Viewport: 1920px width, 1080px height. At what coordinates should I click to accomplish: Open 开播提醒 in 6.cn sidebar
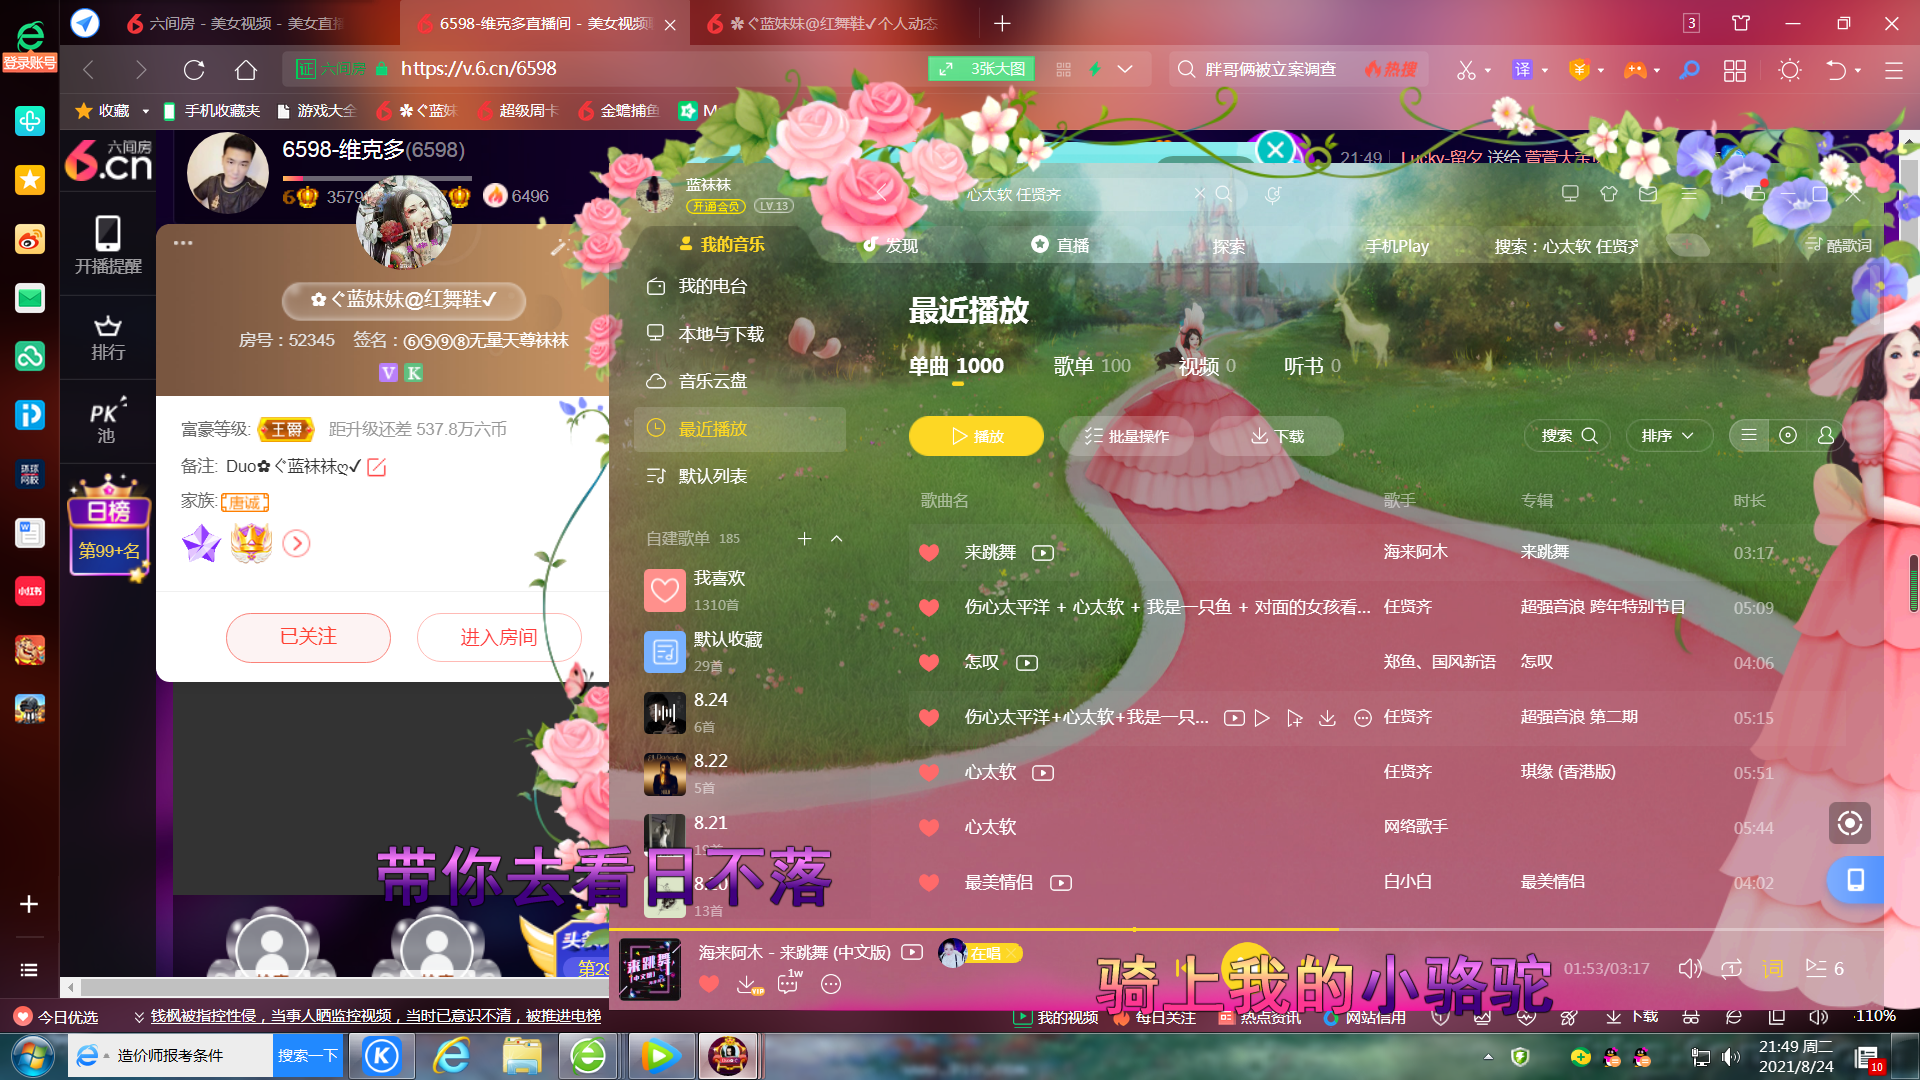[x=108, y=246]
